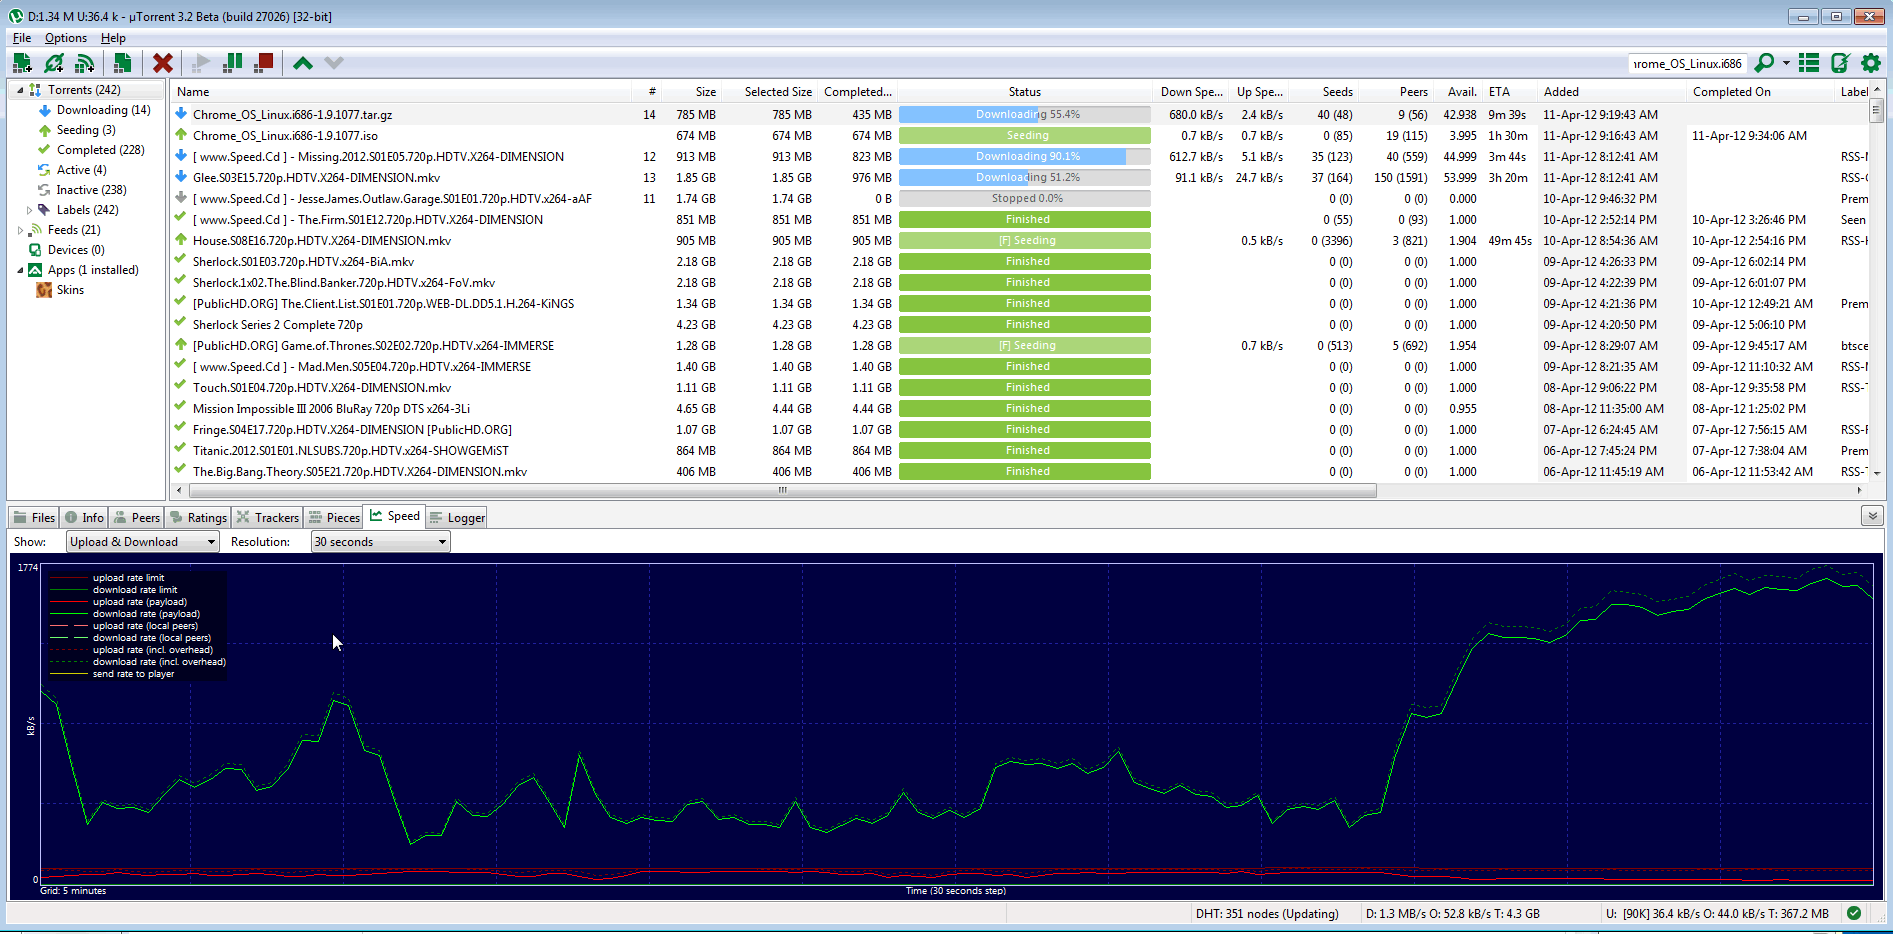Collapse the Apps (1 installed) node
The height and width of the screenshot is (934, 1893).
[x=20, y=270]
